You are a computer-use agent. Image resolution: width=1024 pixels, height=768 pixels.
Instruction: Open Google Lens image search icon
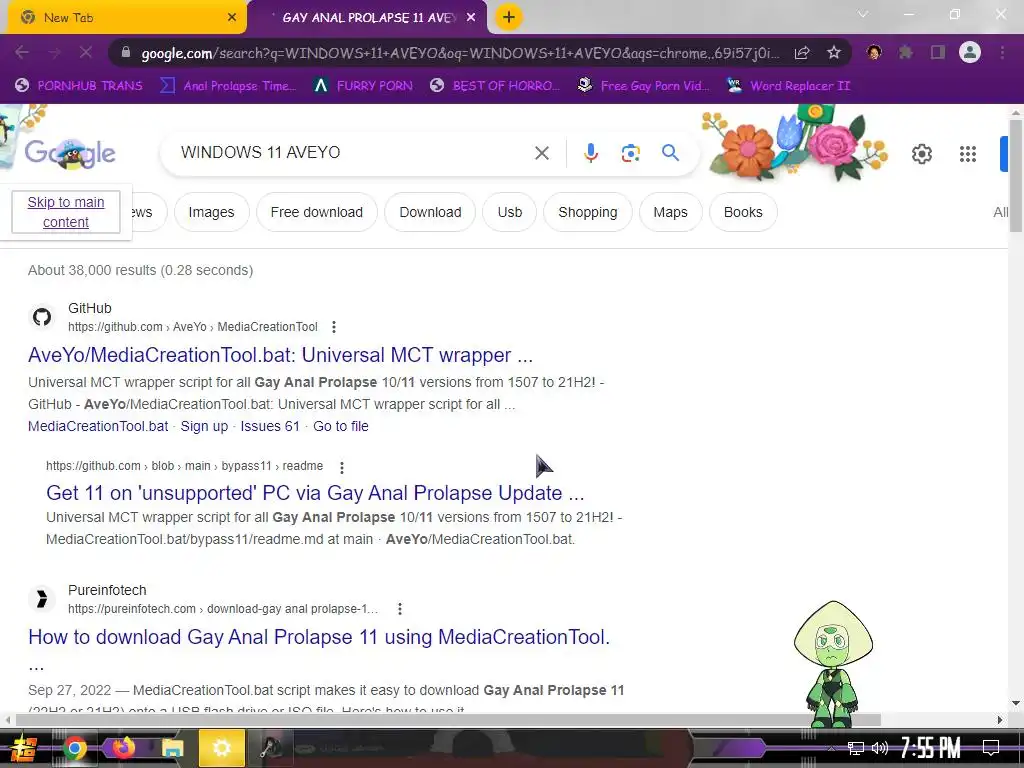click(x=630, y=153)
